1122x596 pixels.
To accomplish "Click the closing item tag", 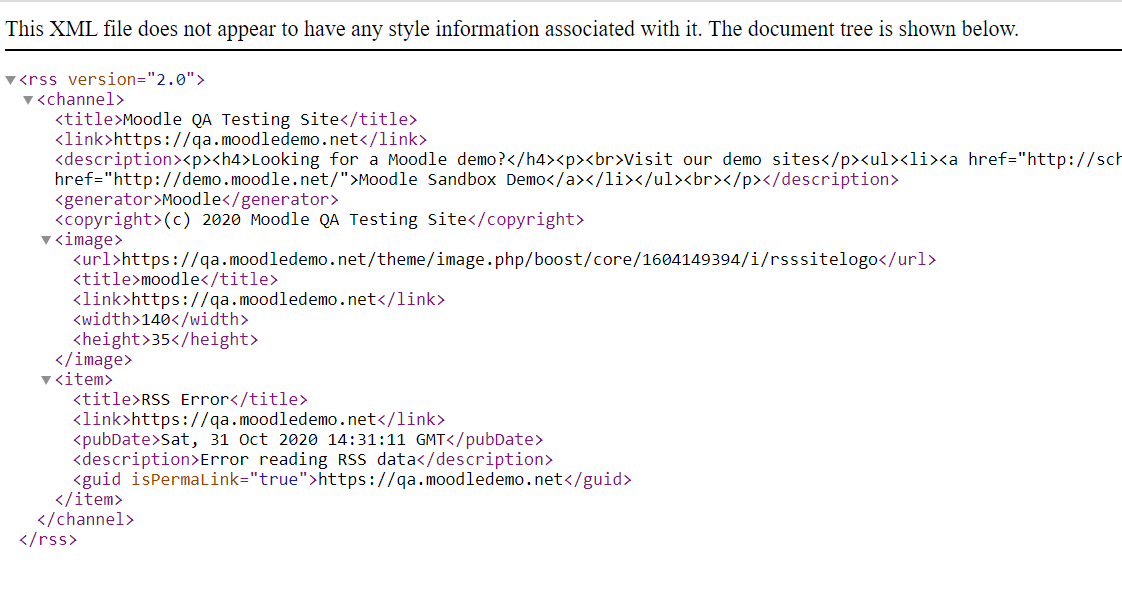I will (89, 500).
